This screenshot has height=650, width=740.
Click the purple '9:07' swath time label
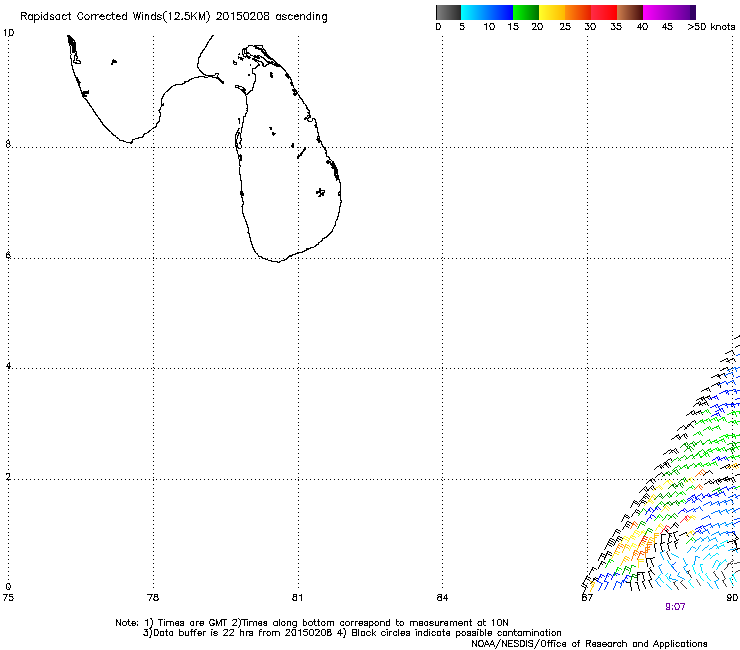(x=675, y=607)
